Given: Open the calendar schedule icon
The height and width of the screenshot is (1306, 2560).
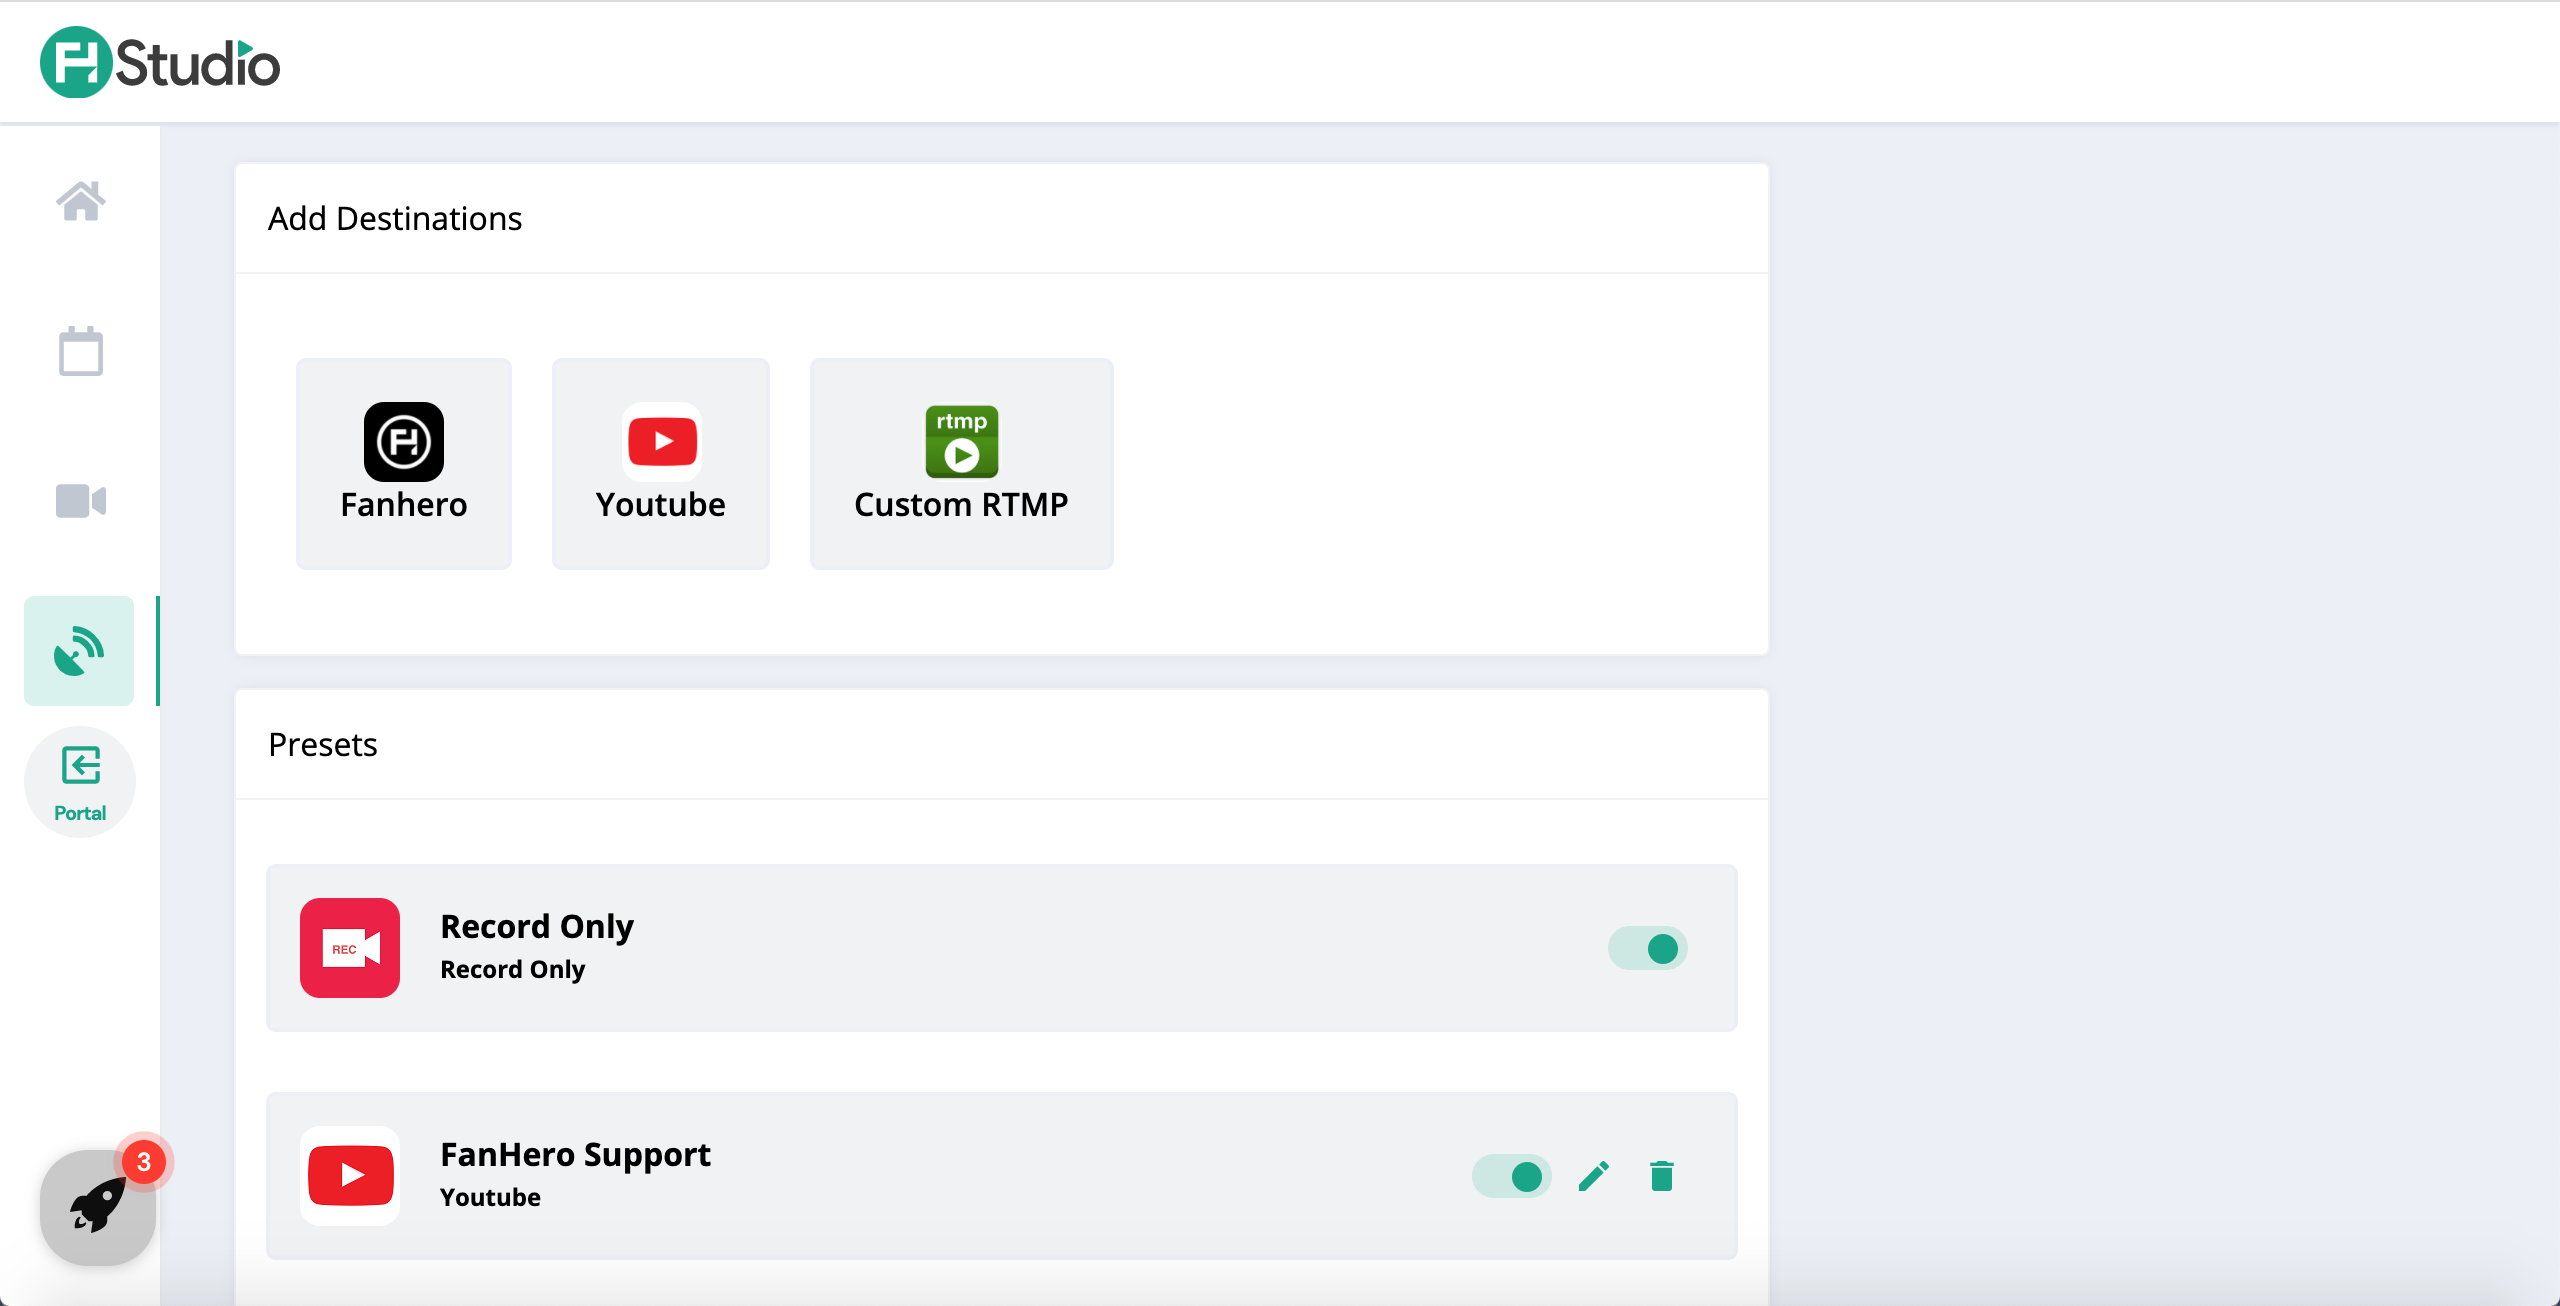Looking at the screenshot, I should coord(80,351).
